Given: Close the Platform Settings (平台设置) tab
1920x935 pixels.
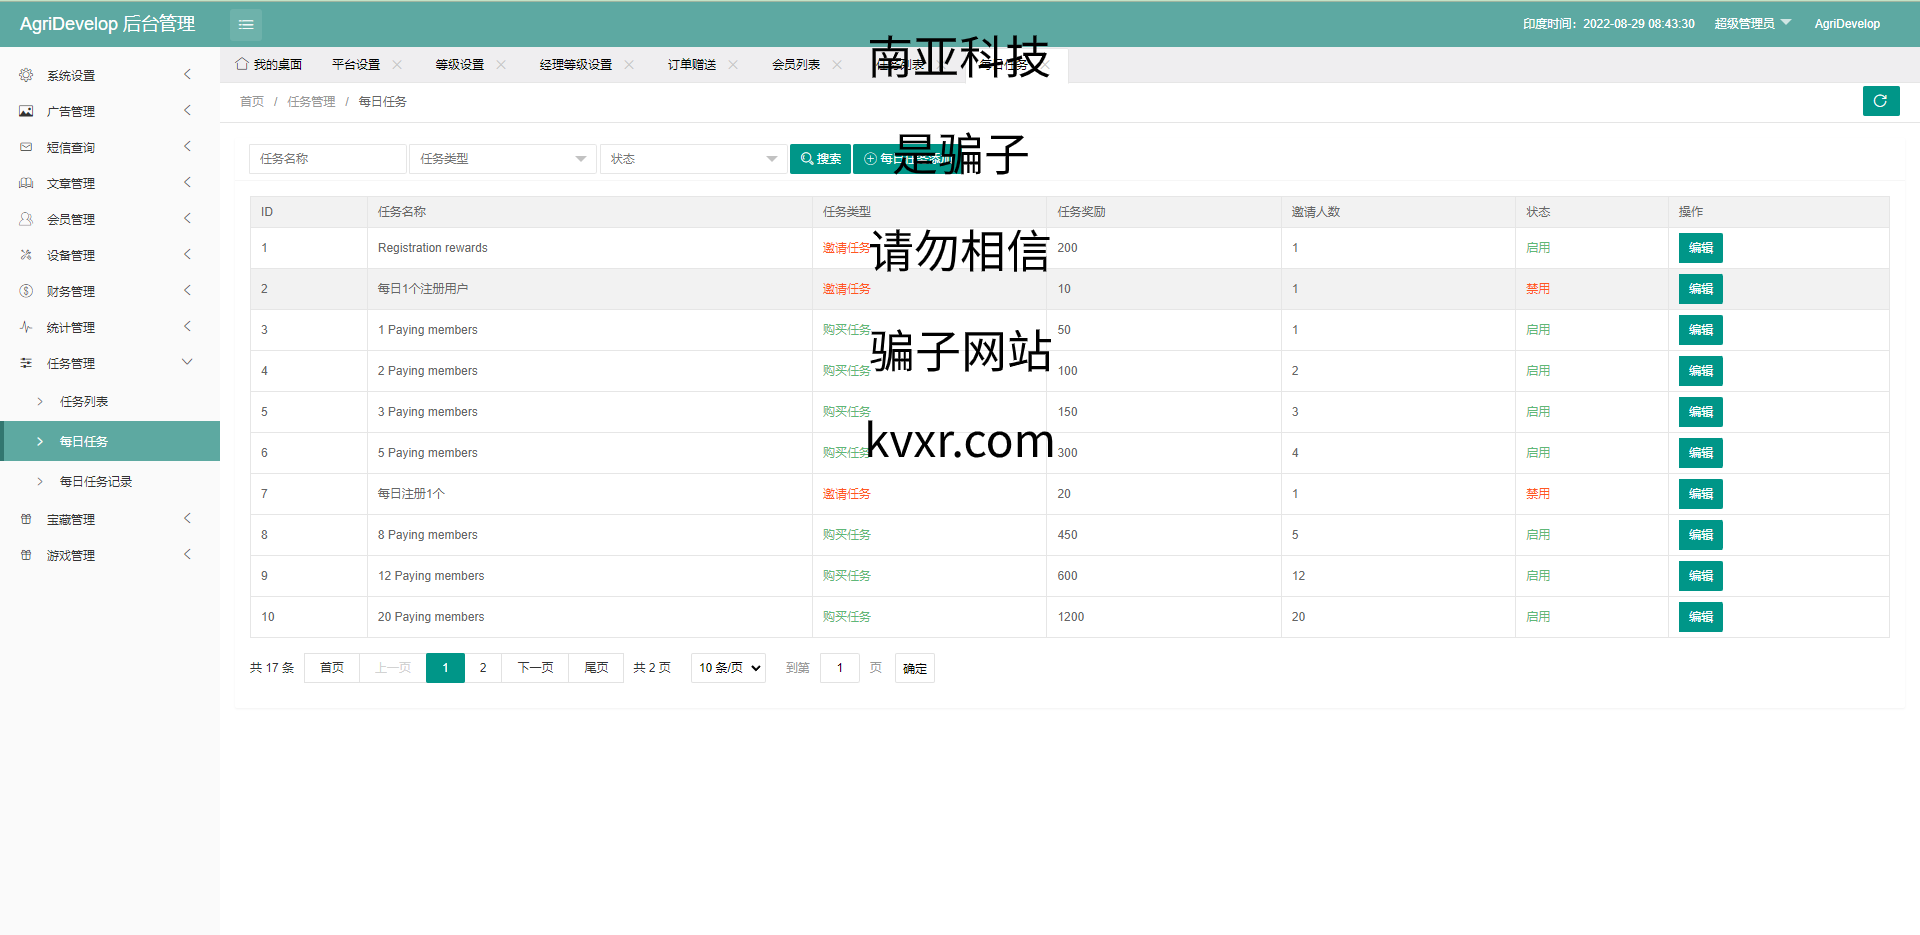Looking at the screenshot, I should (397, 64).
